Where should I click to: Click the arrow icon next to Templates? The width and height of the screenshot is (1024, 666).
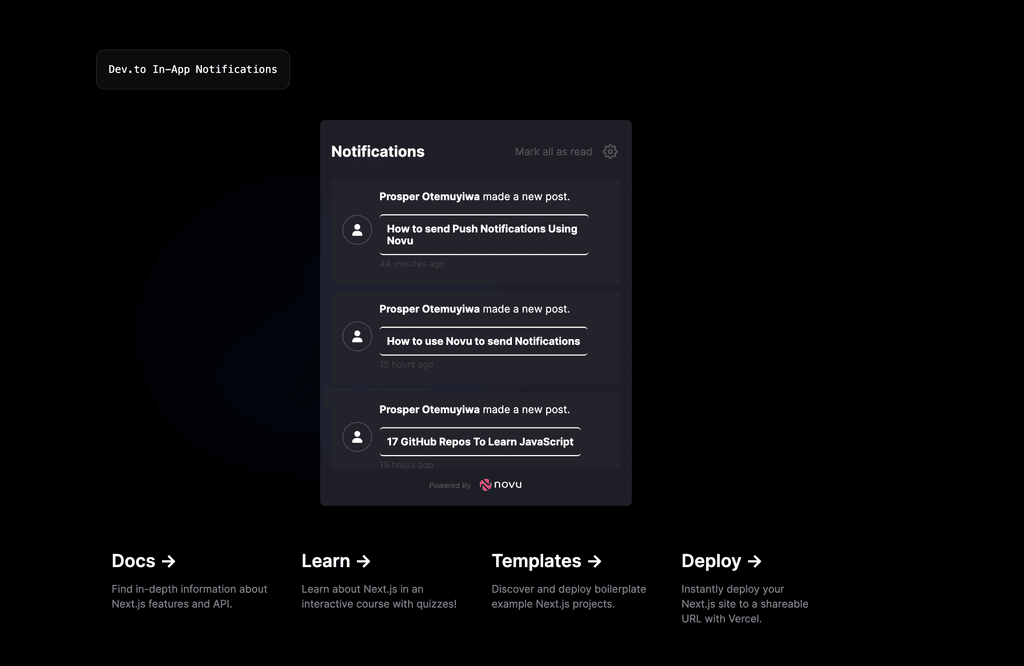point(594,561)
